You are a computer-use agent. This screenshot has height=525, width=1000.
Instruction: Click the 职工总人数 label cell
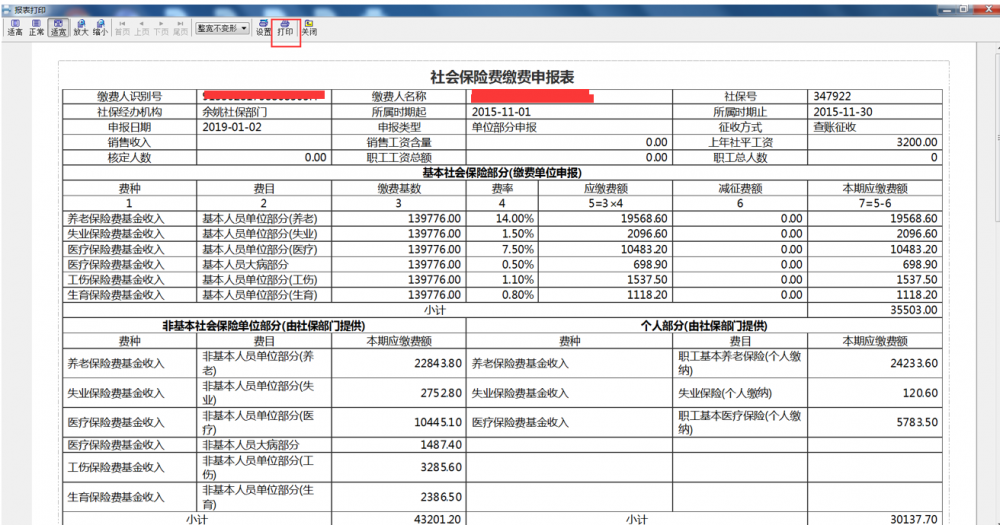(740, 158)
